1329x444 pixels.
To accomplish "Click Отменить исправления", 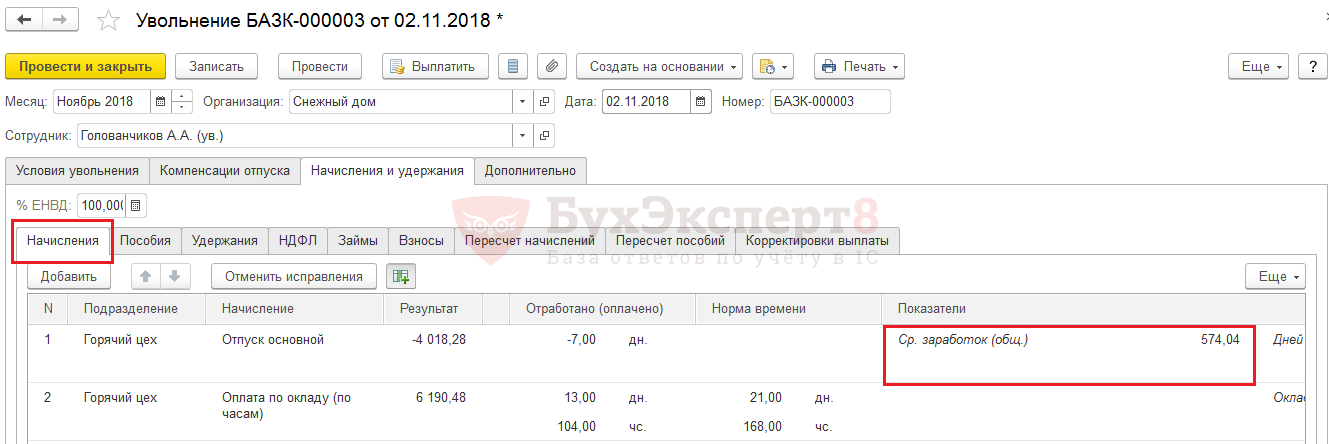I will pos(294,277).
